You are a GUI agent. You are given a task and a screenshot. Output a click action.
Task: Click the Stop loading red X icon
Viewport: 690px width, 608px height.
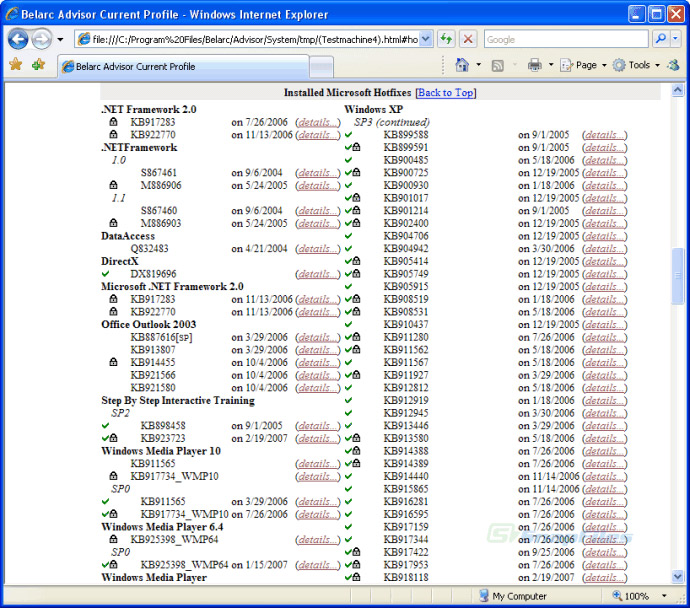pos(468,40)
